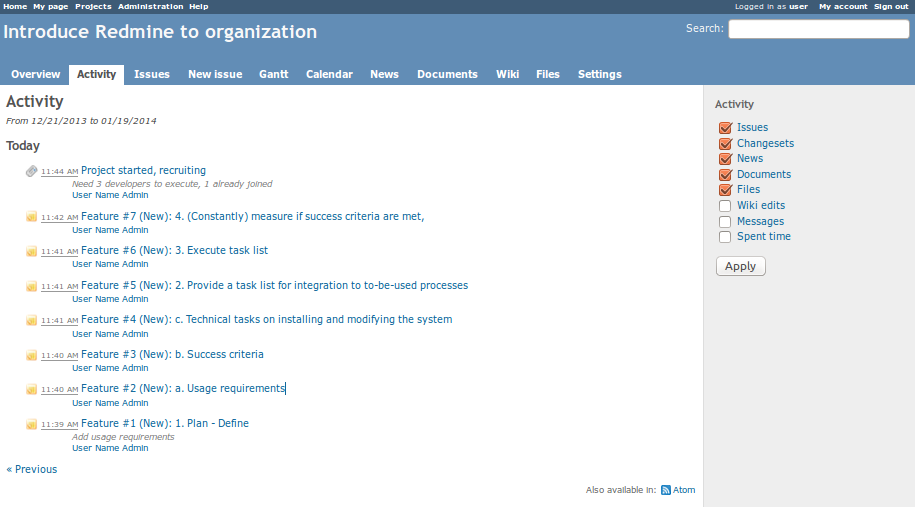The image size is (921, 507).
Task: Click the Search input field
Action: coord(818,29)
